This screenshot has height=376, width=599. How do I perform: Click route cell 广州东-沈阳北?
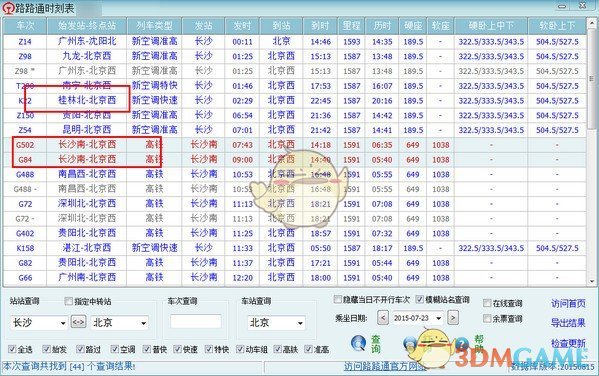click(87, 41)
